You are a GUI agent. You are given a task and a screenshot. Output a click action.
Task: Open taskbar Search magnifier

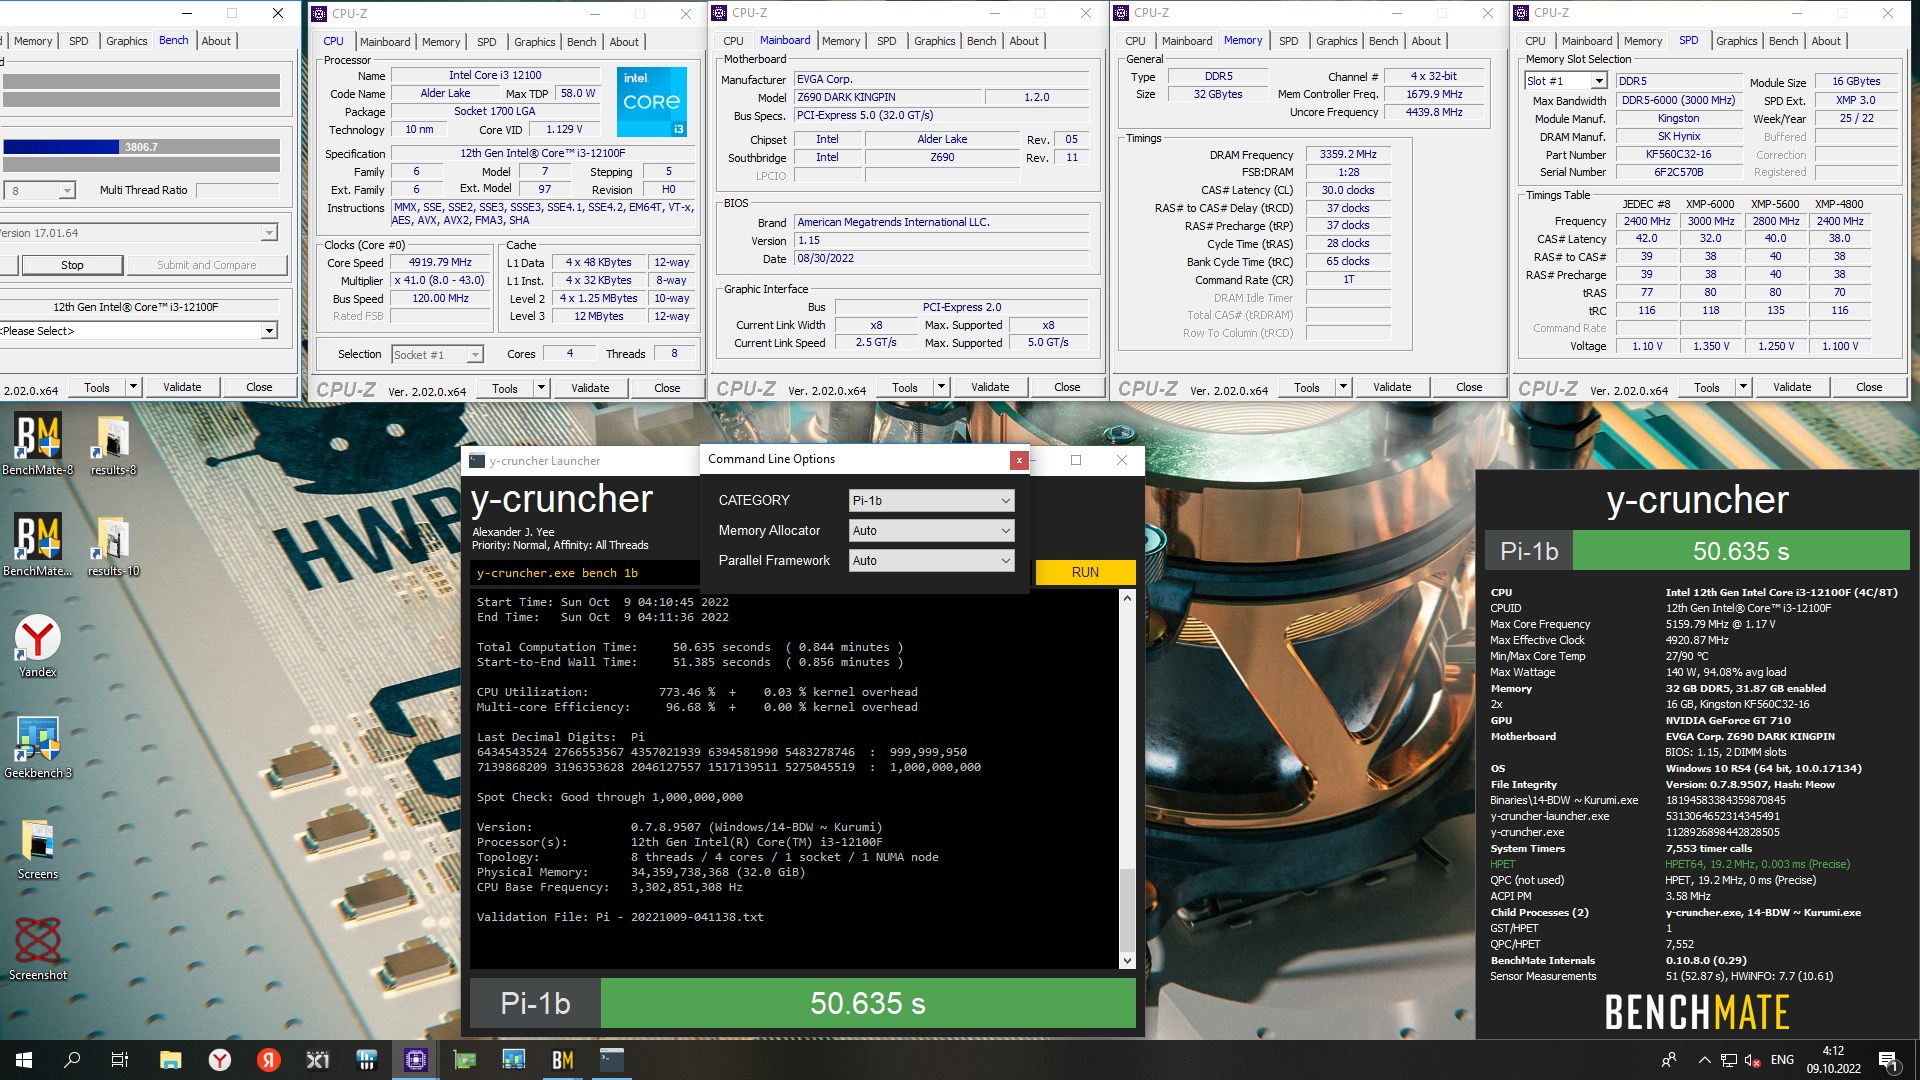[72, 1060]
